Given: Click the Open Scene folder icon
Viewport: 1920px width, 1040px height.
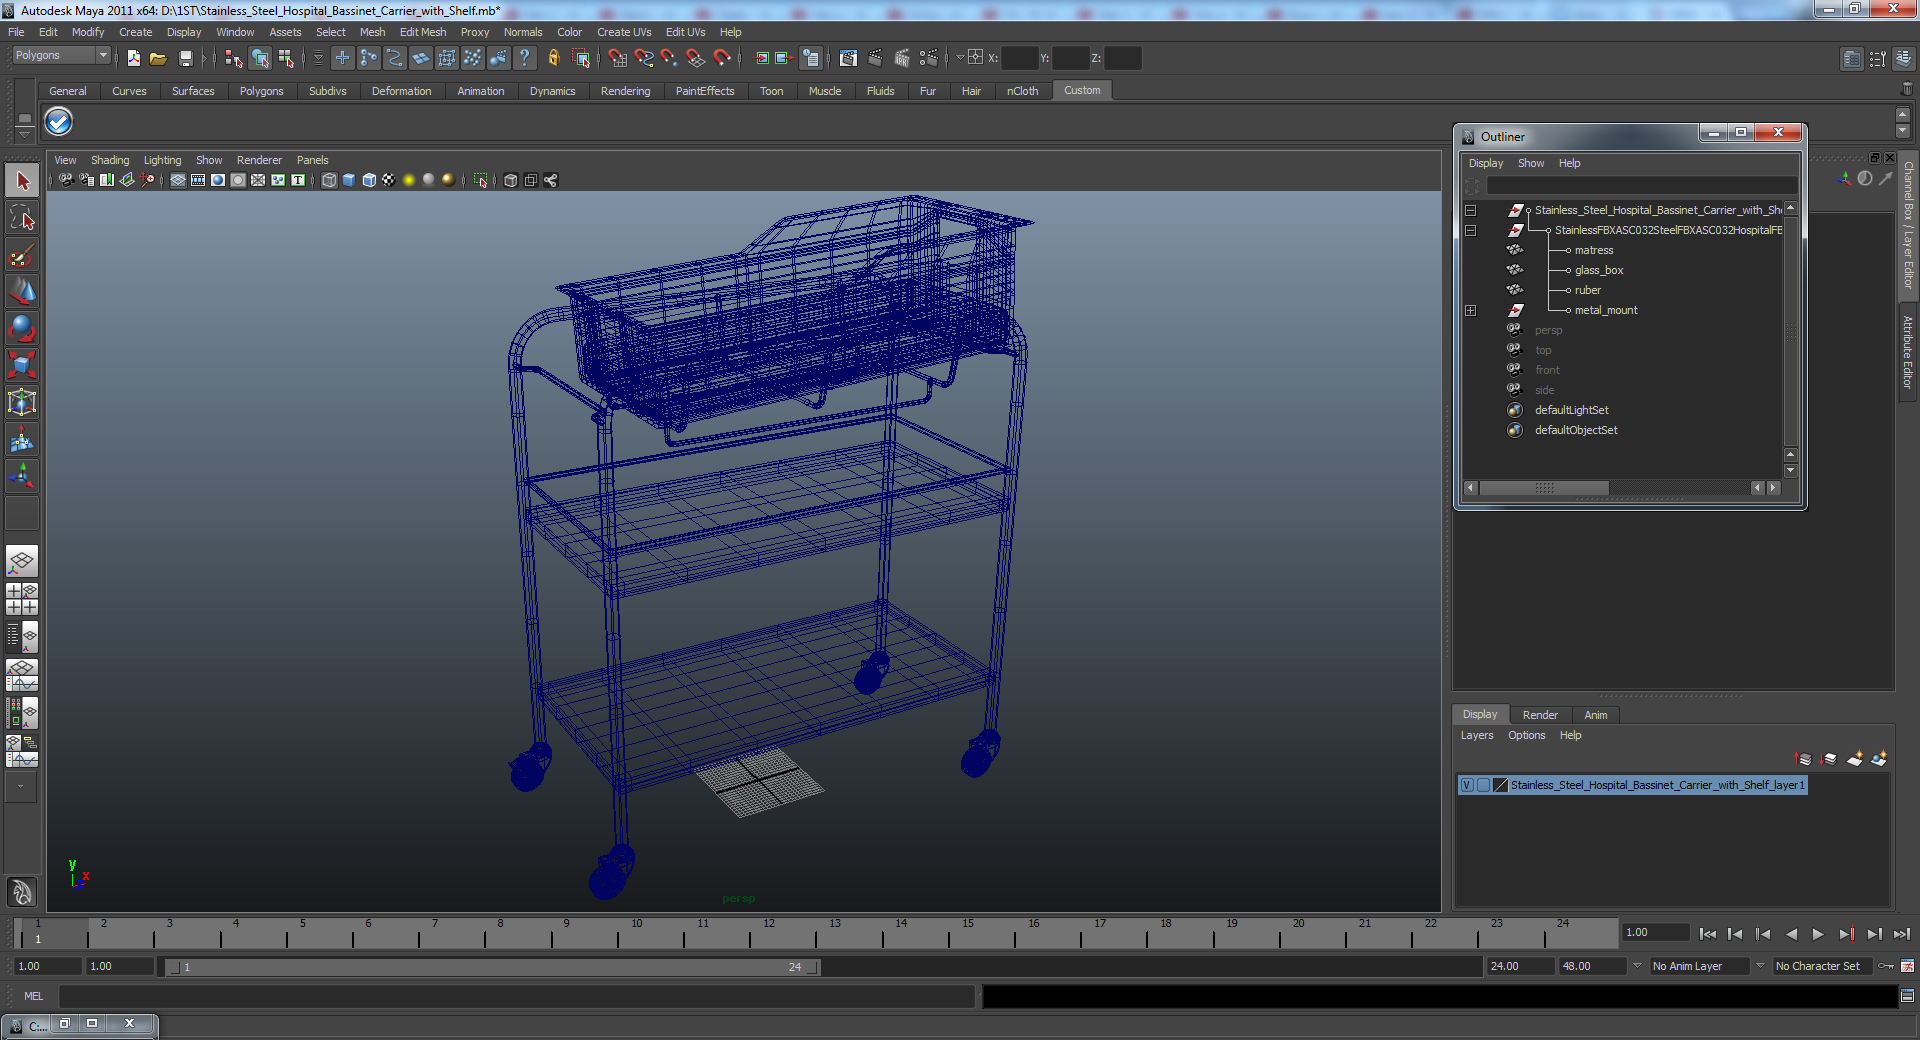Looking at the screenshot, I should pyautogui.click(x=158, y=58).
